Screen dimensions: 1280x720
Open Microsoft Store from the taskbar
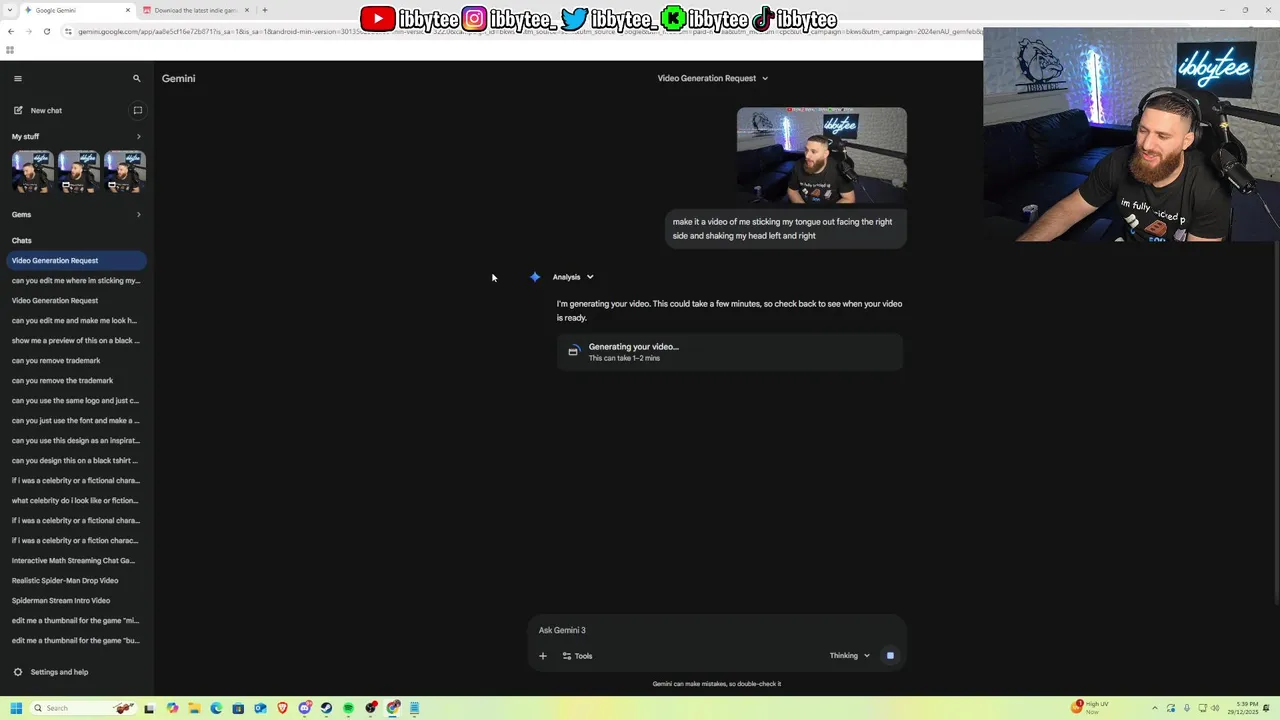238,708
